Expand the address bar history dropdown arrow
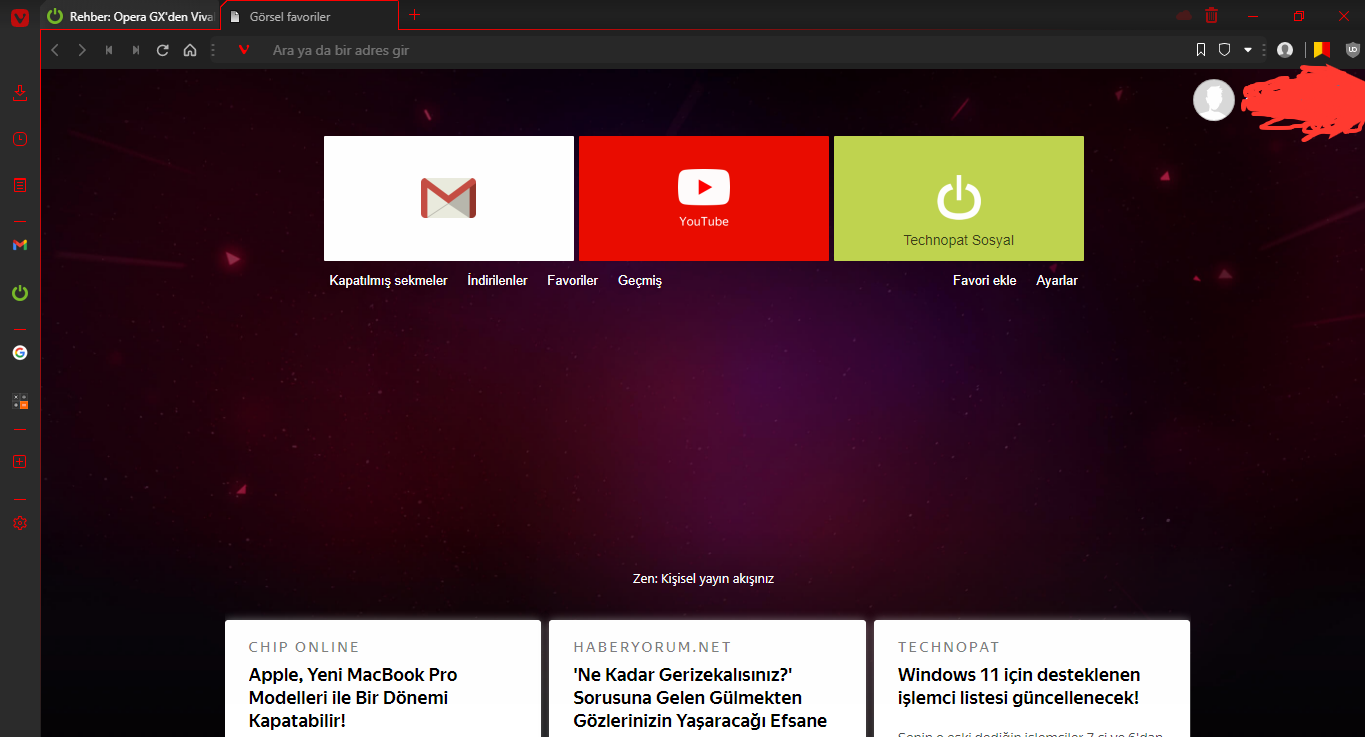Screen dimensions: 1365x737 coord(1248,50)
